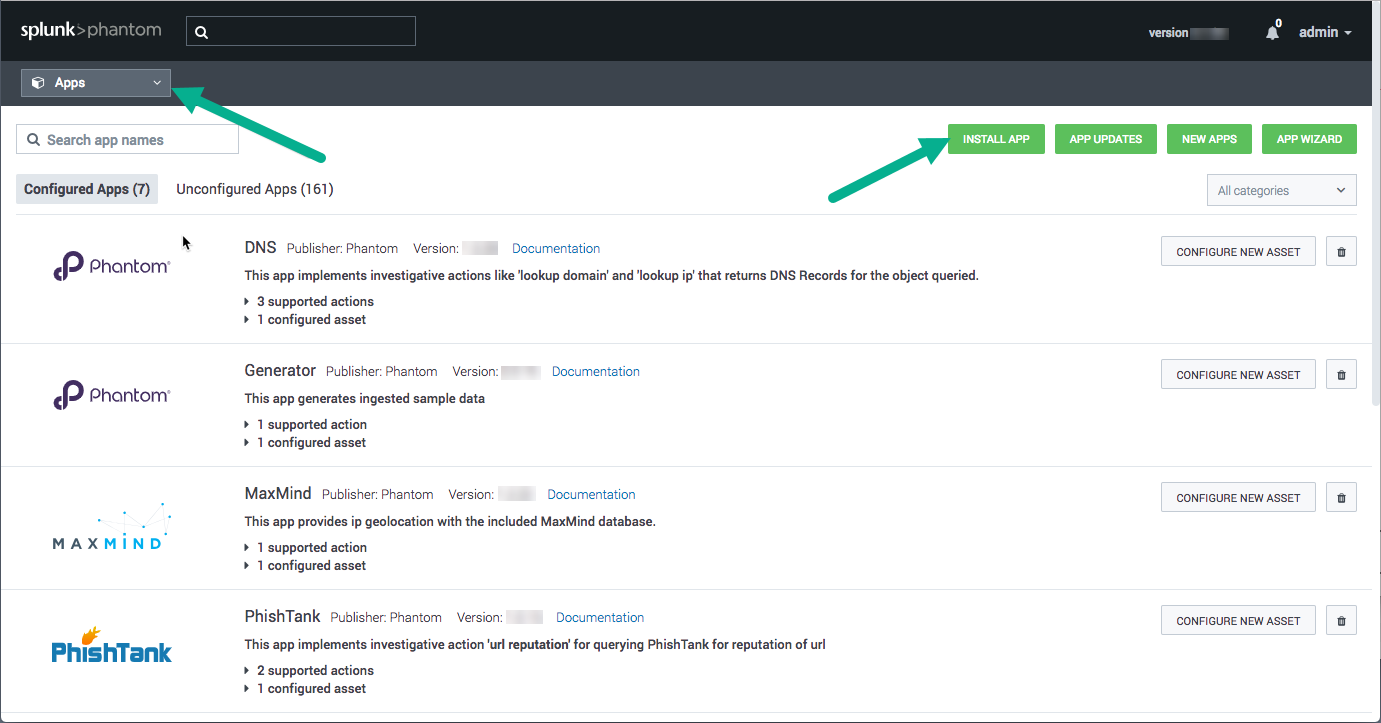Expand PhishTank 2 supported actions
This screenshot has width=1381, height=723.
click(309, 670)
